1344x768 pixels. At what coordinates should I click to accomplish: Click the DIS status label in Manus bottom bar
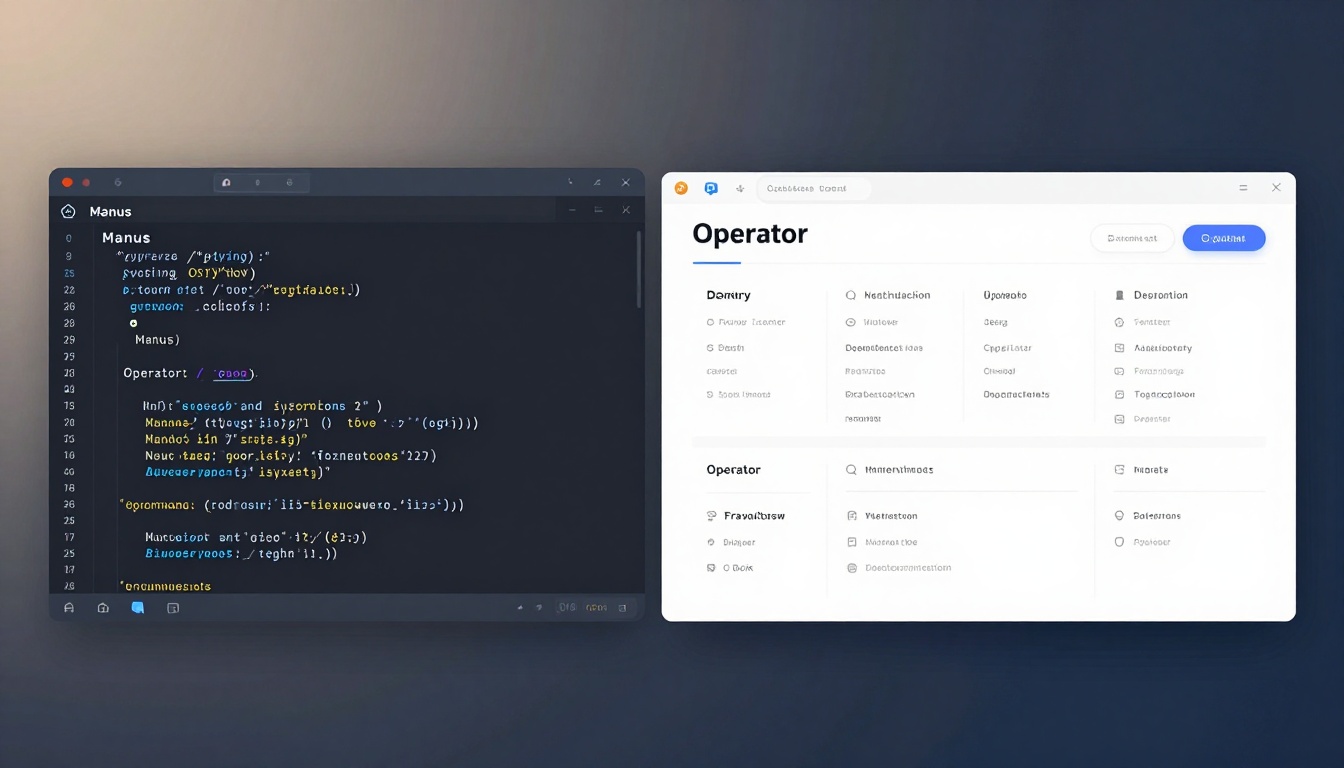click(567, 607)
